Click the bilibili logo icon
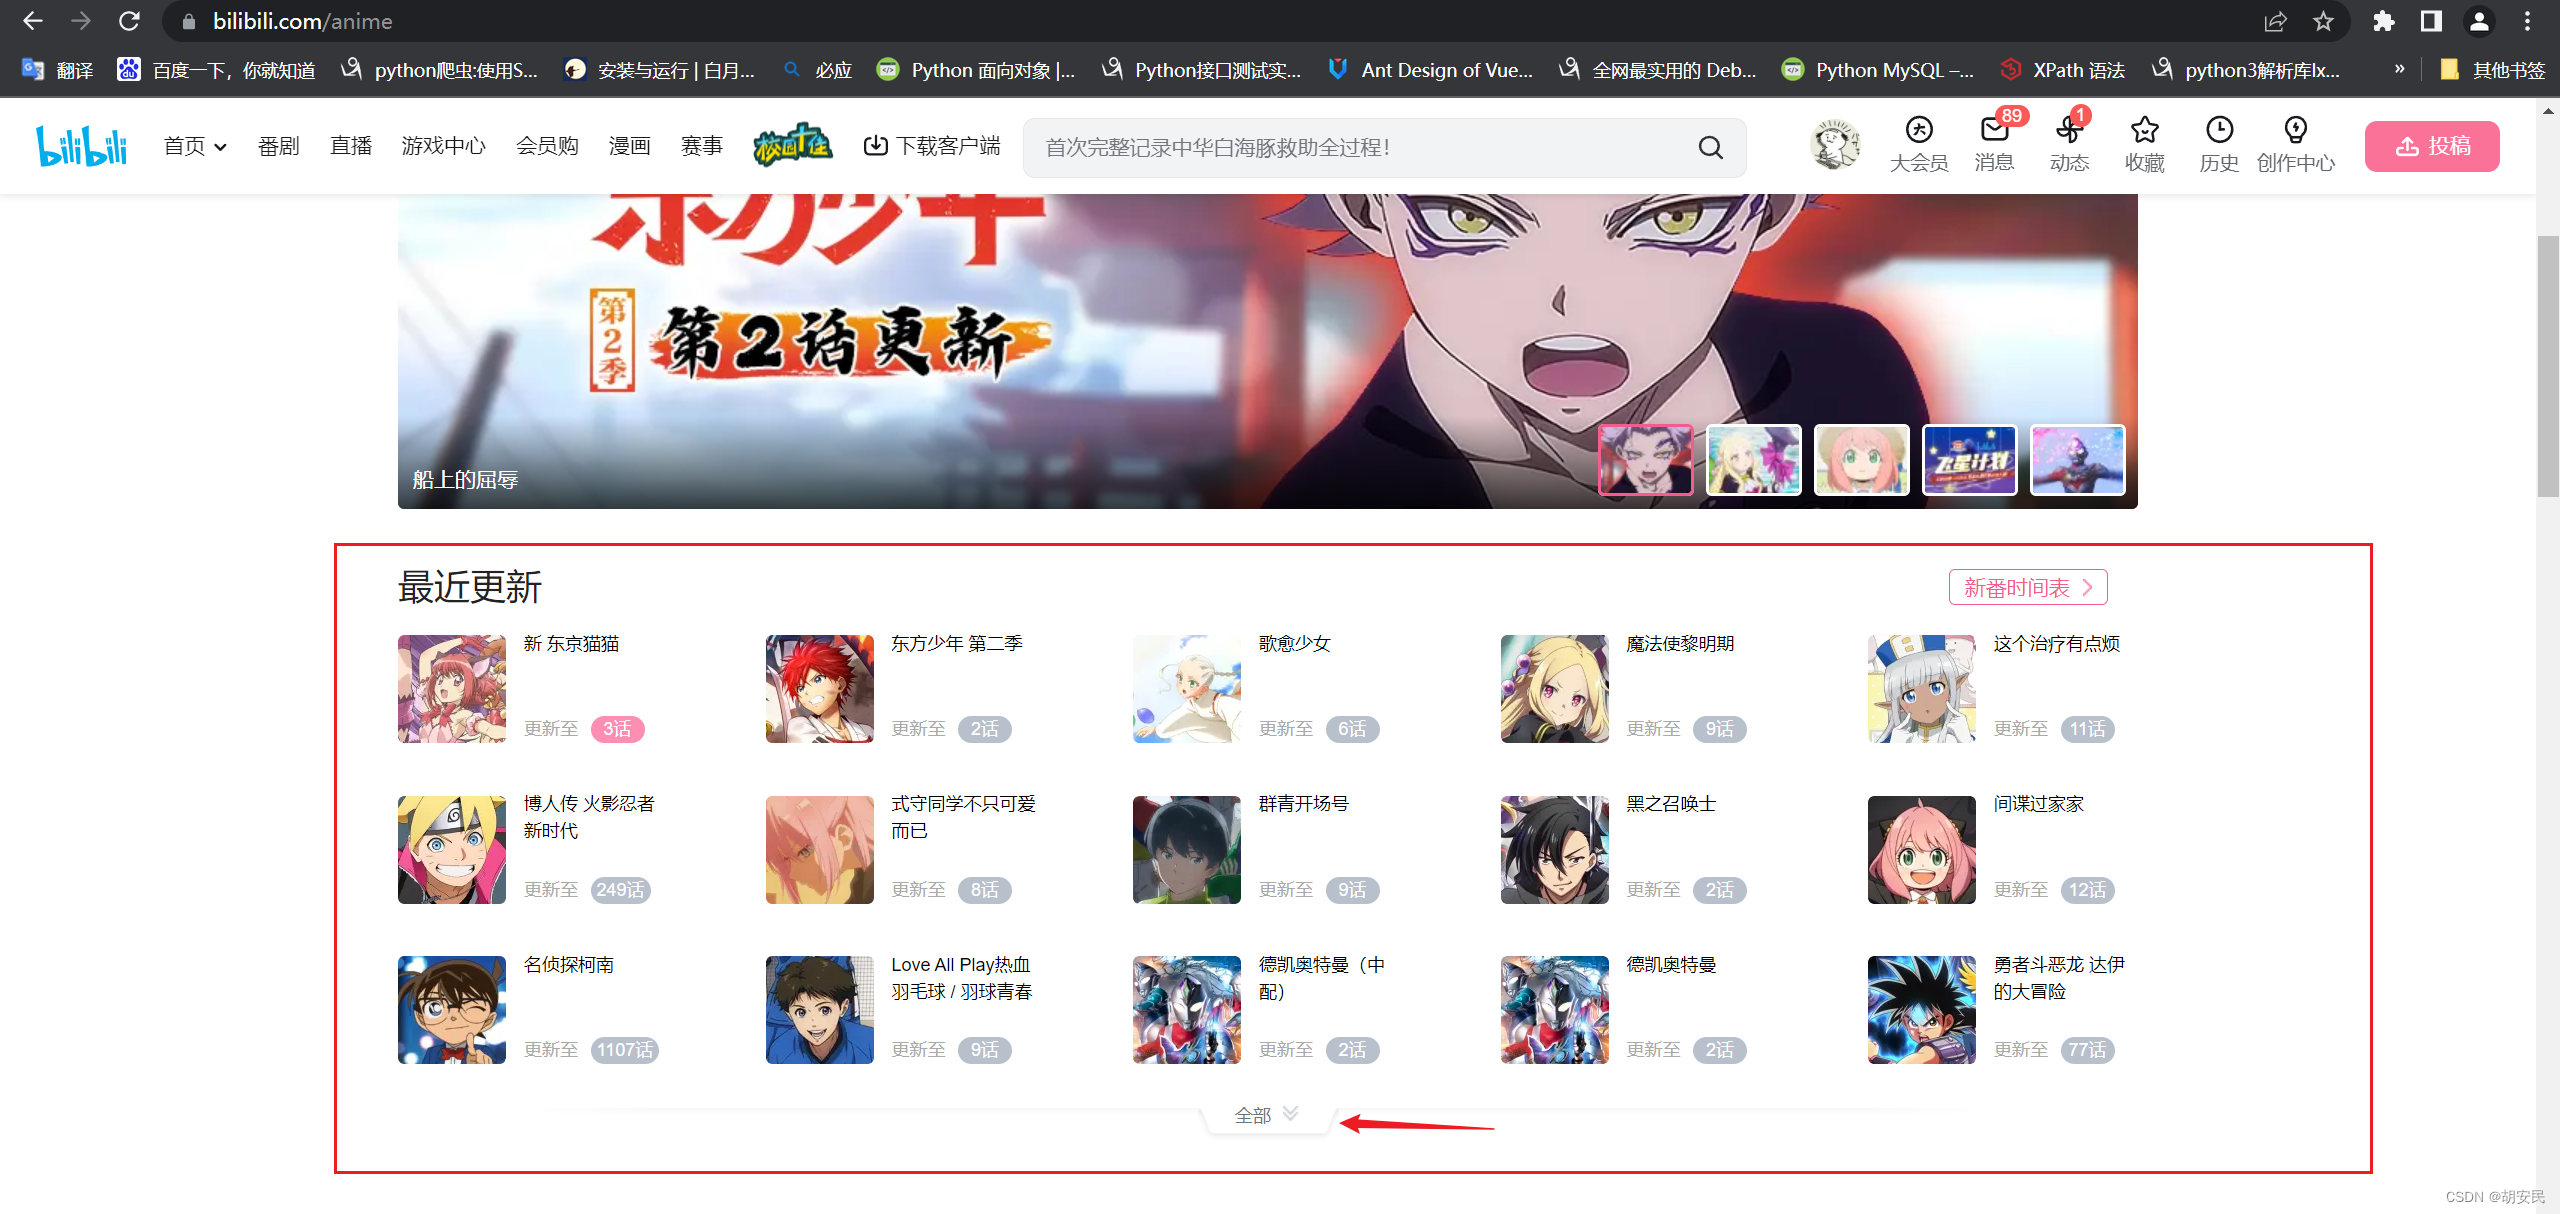 tap(82, 146)
